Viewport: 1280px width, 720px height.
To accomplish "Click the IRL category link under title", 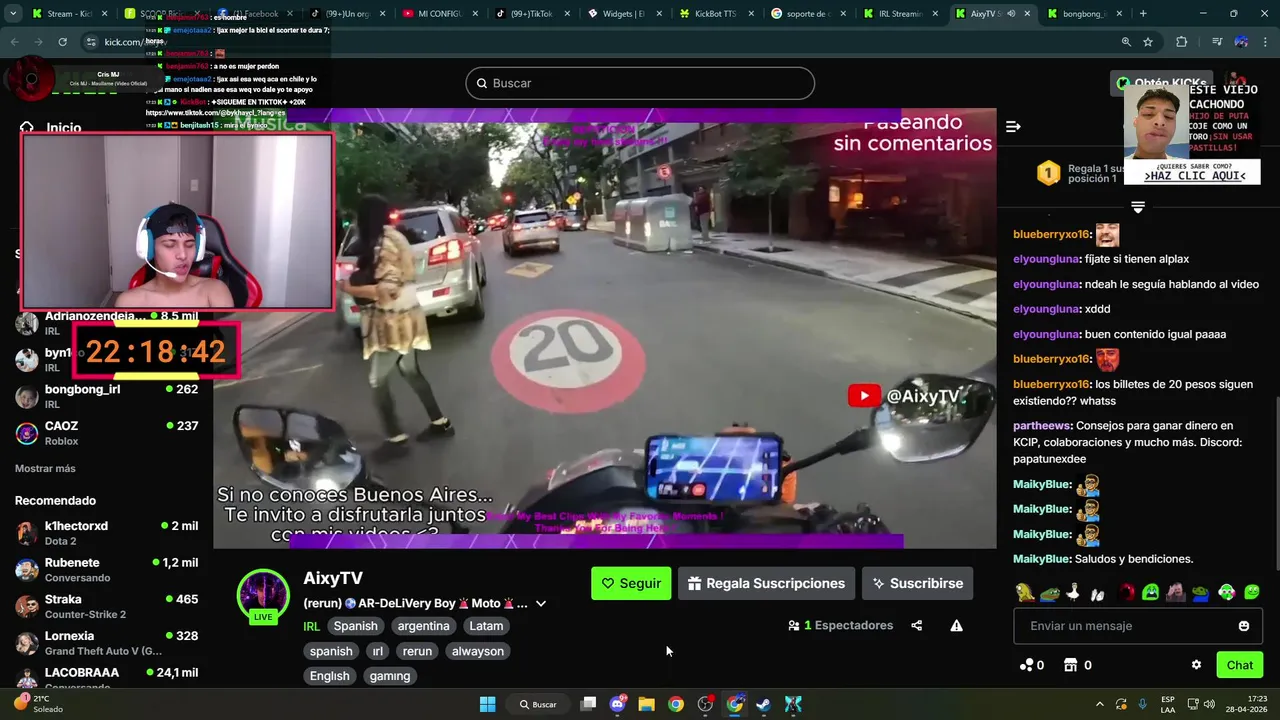I will 311,627.
